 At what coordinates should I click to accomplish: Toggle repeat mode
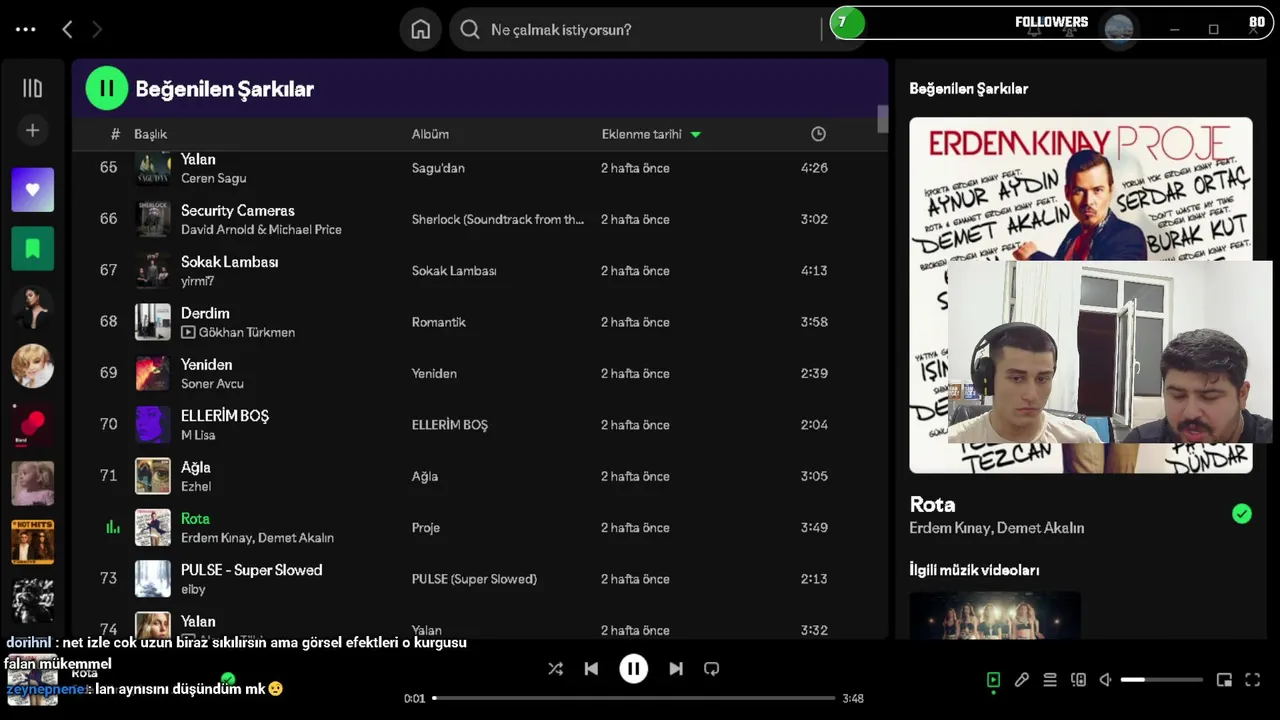point(711,669)
